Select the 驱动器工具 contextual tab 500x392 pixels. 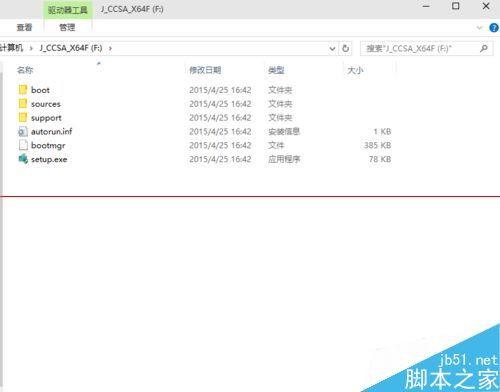(68, 10)
